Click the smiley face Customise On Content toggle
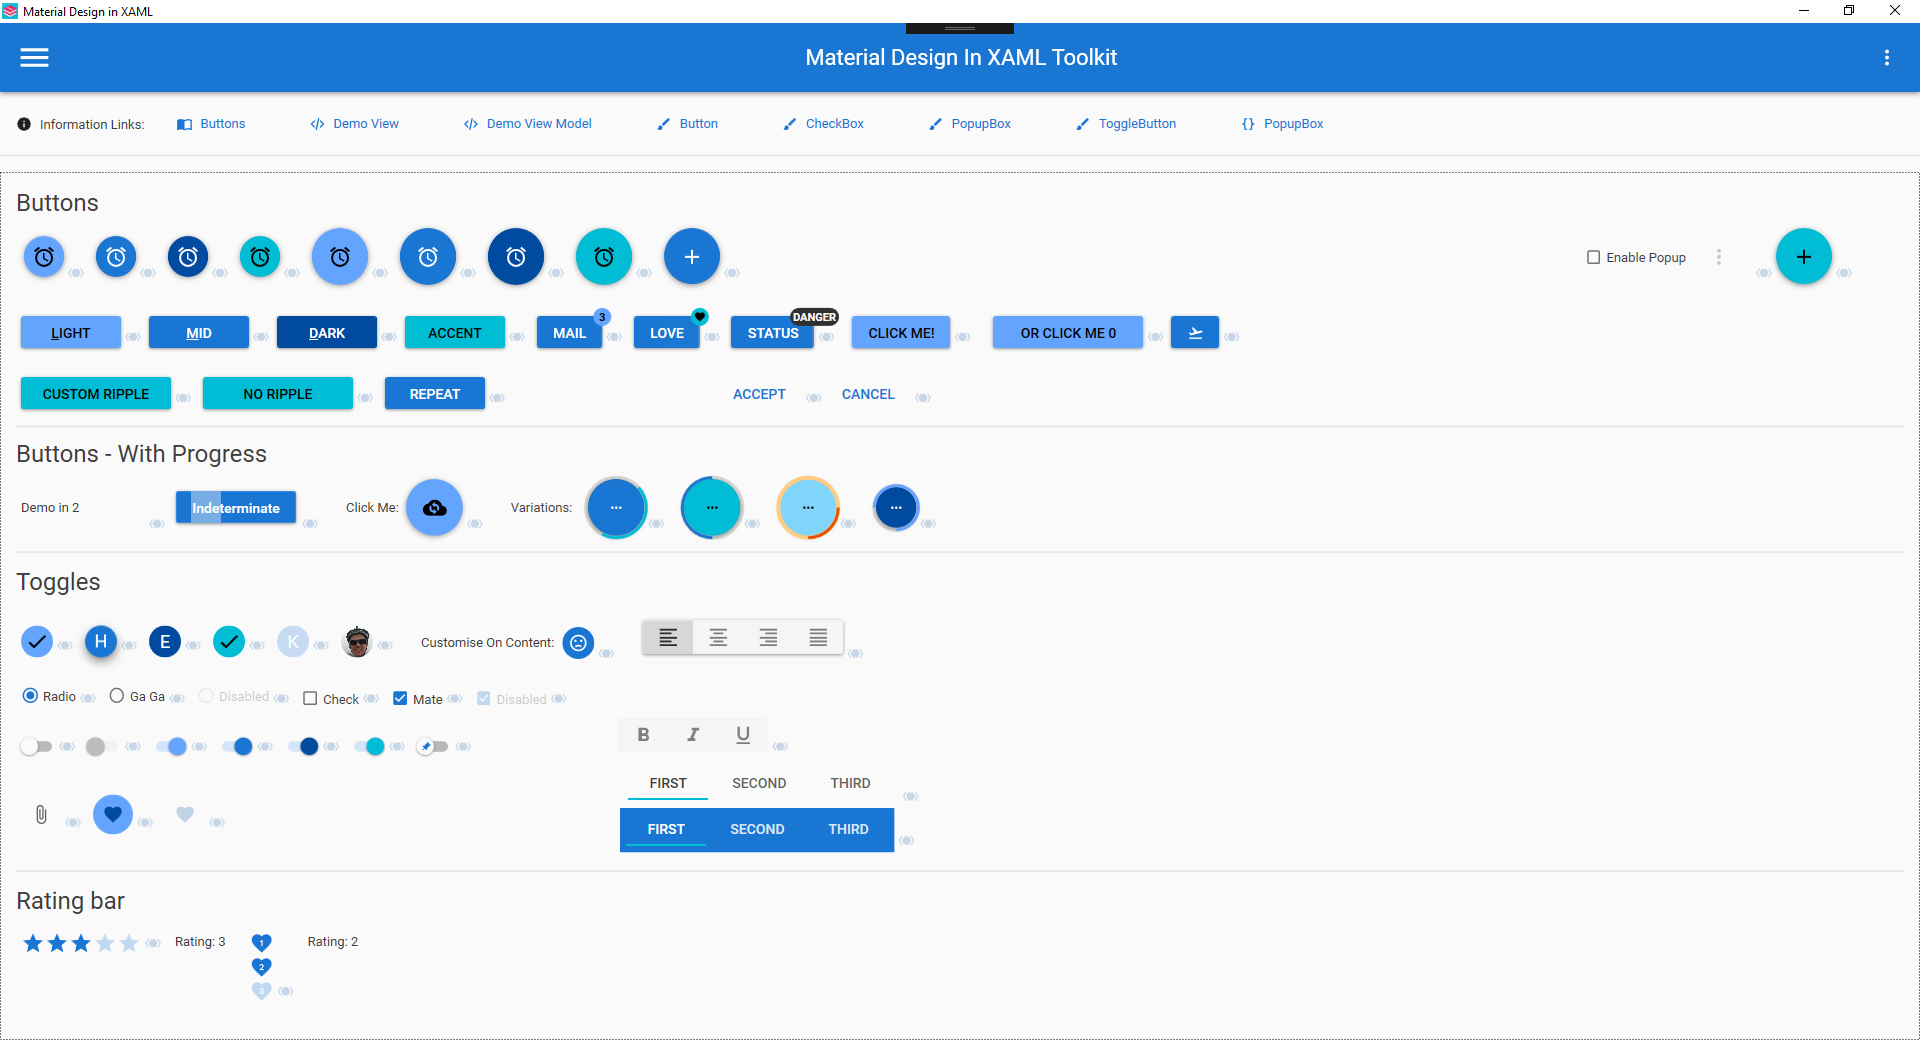 [577, 643]
